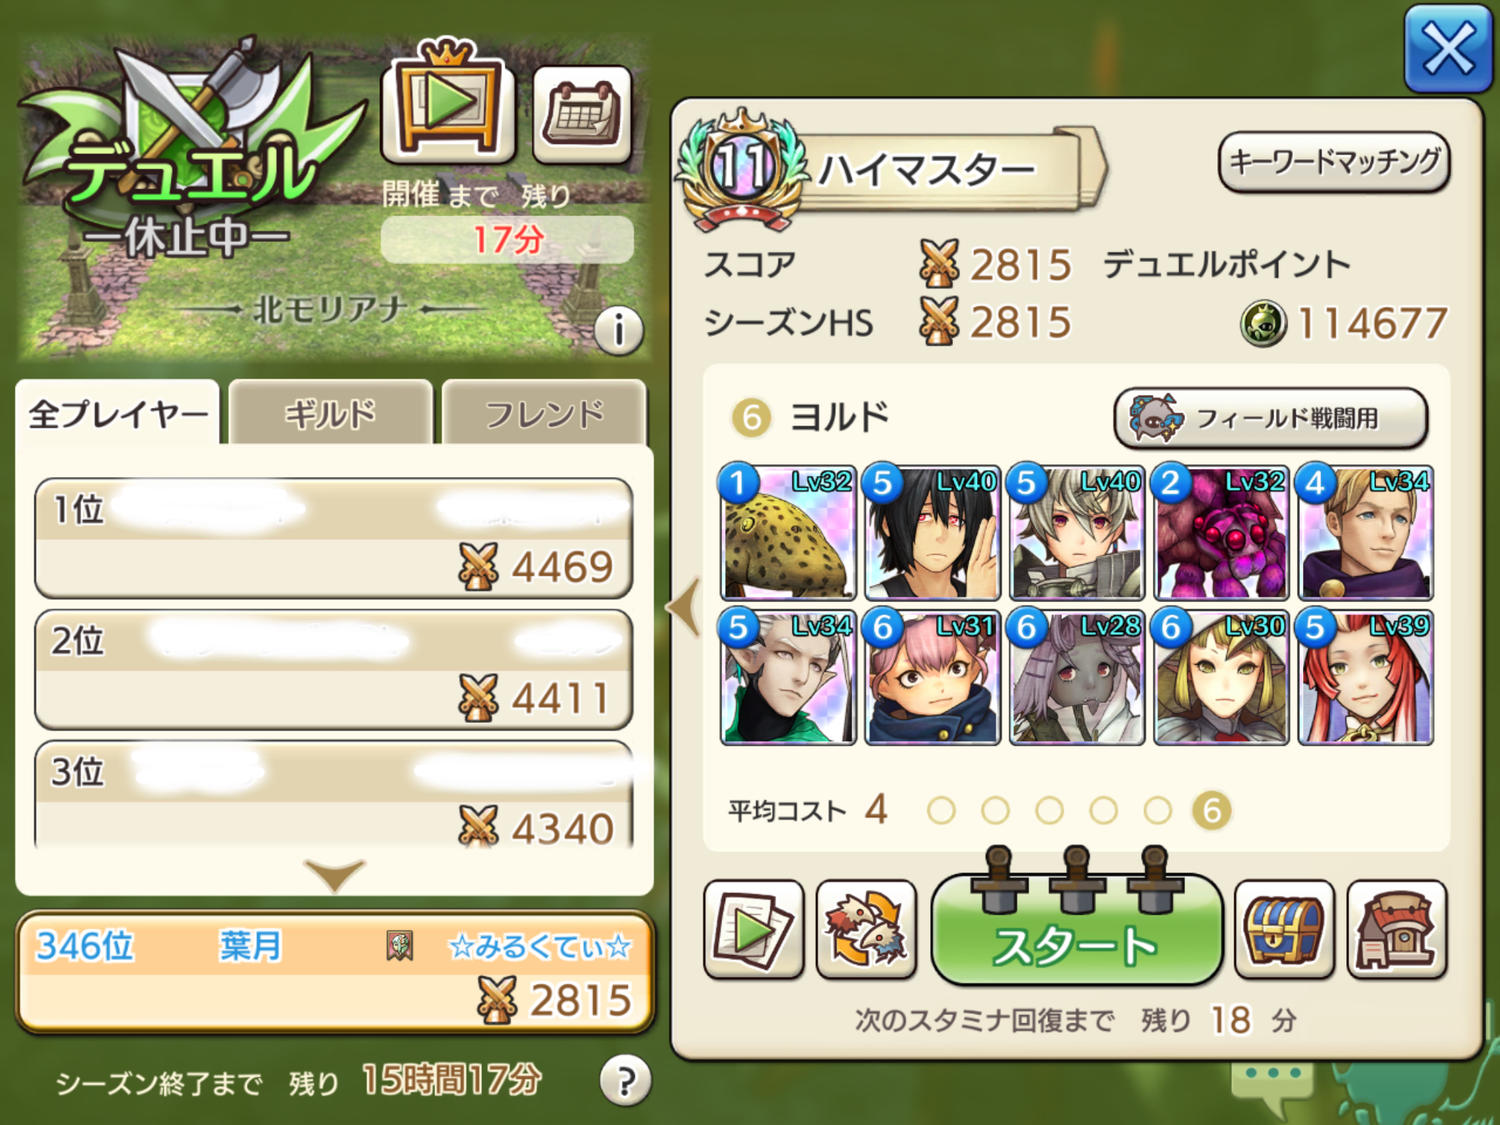
Task: Expand ranking list with down chevron
Action: click(334, 875)
